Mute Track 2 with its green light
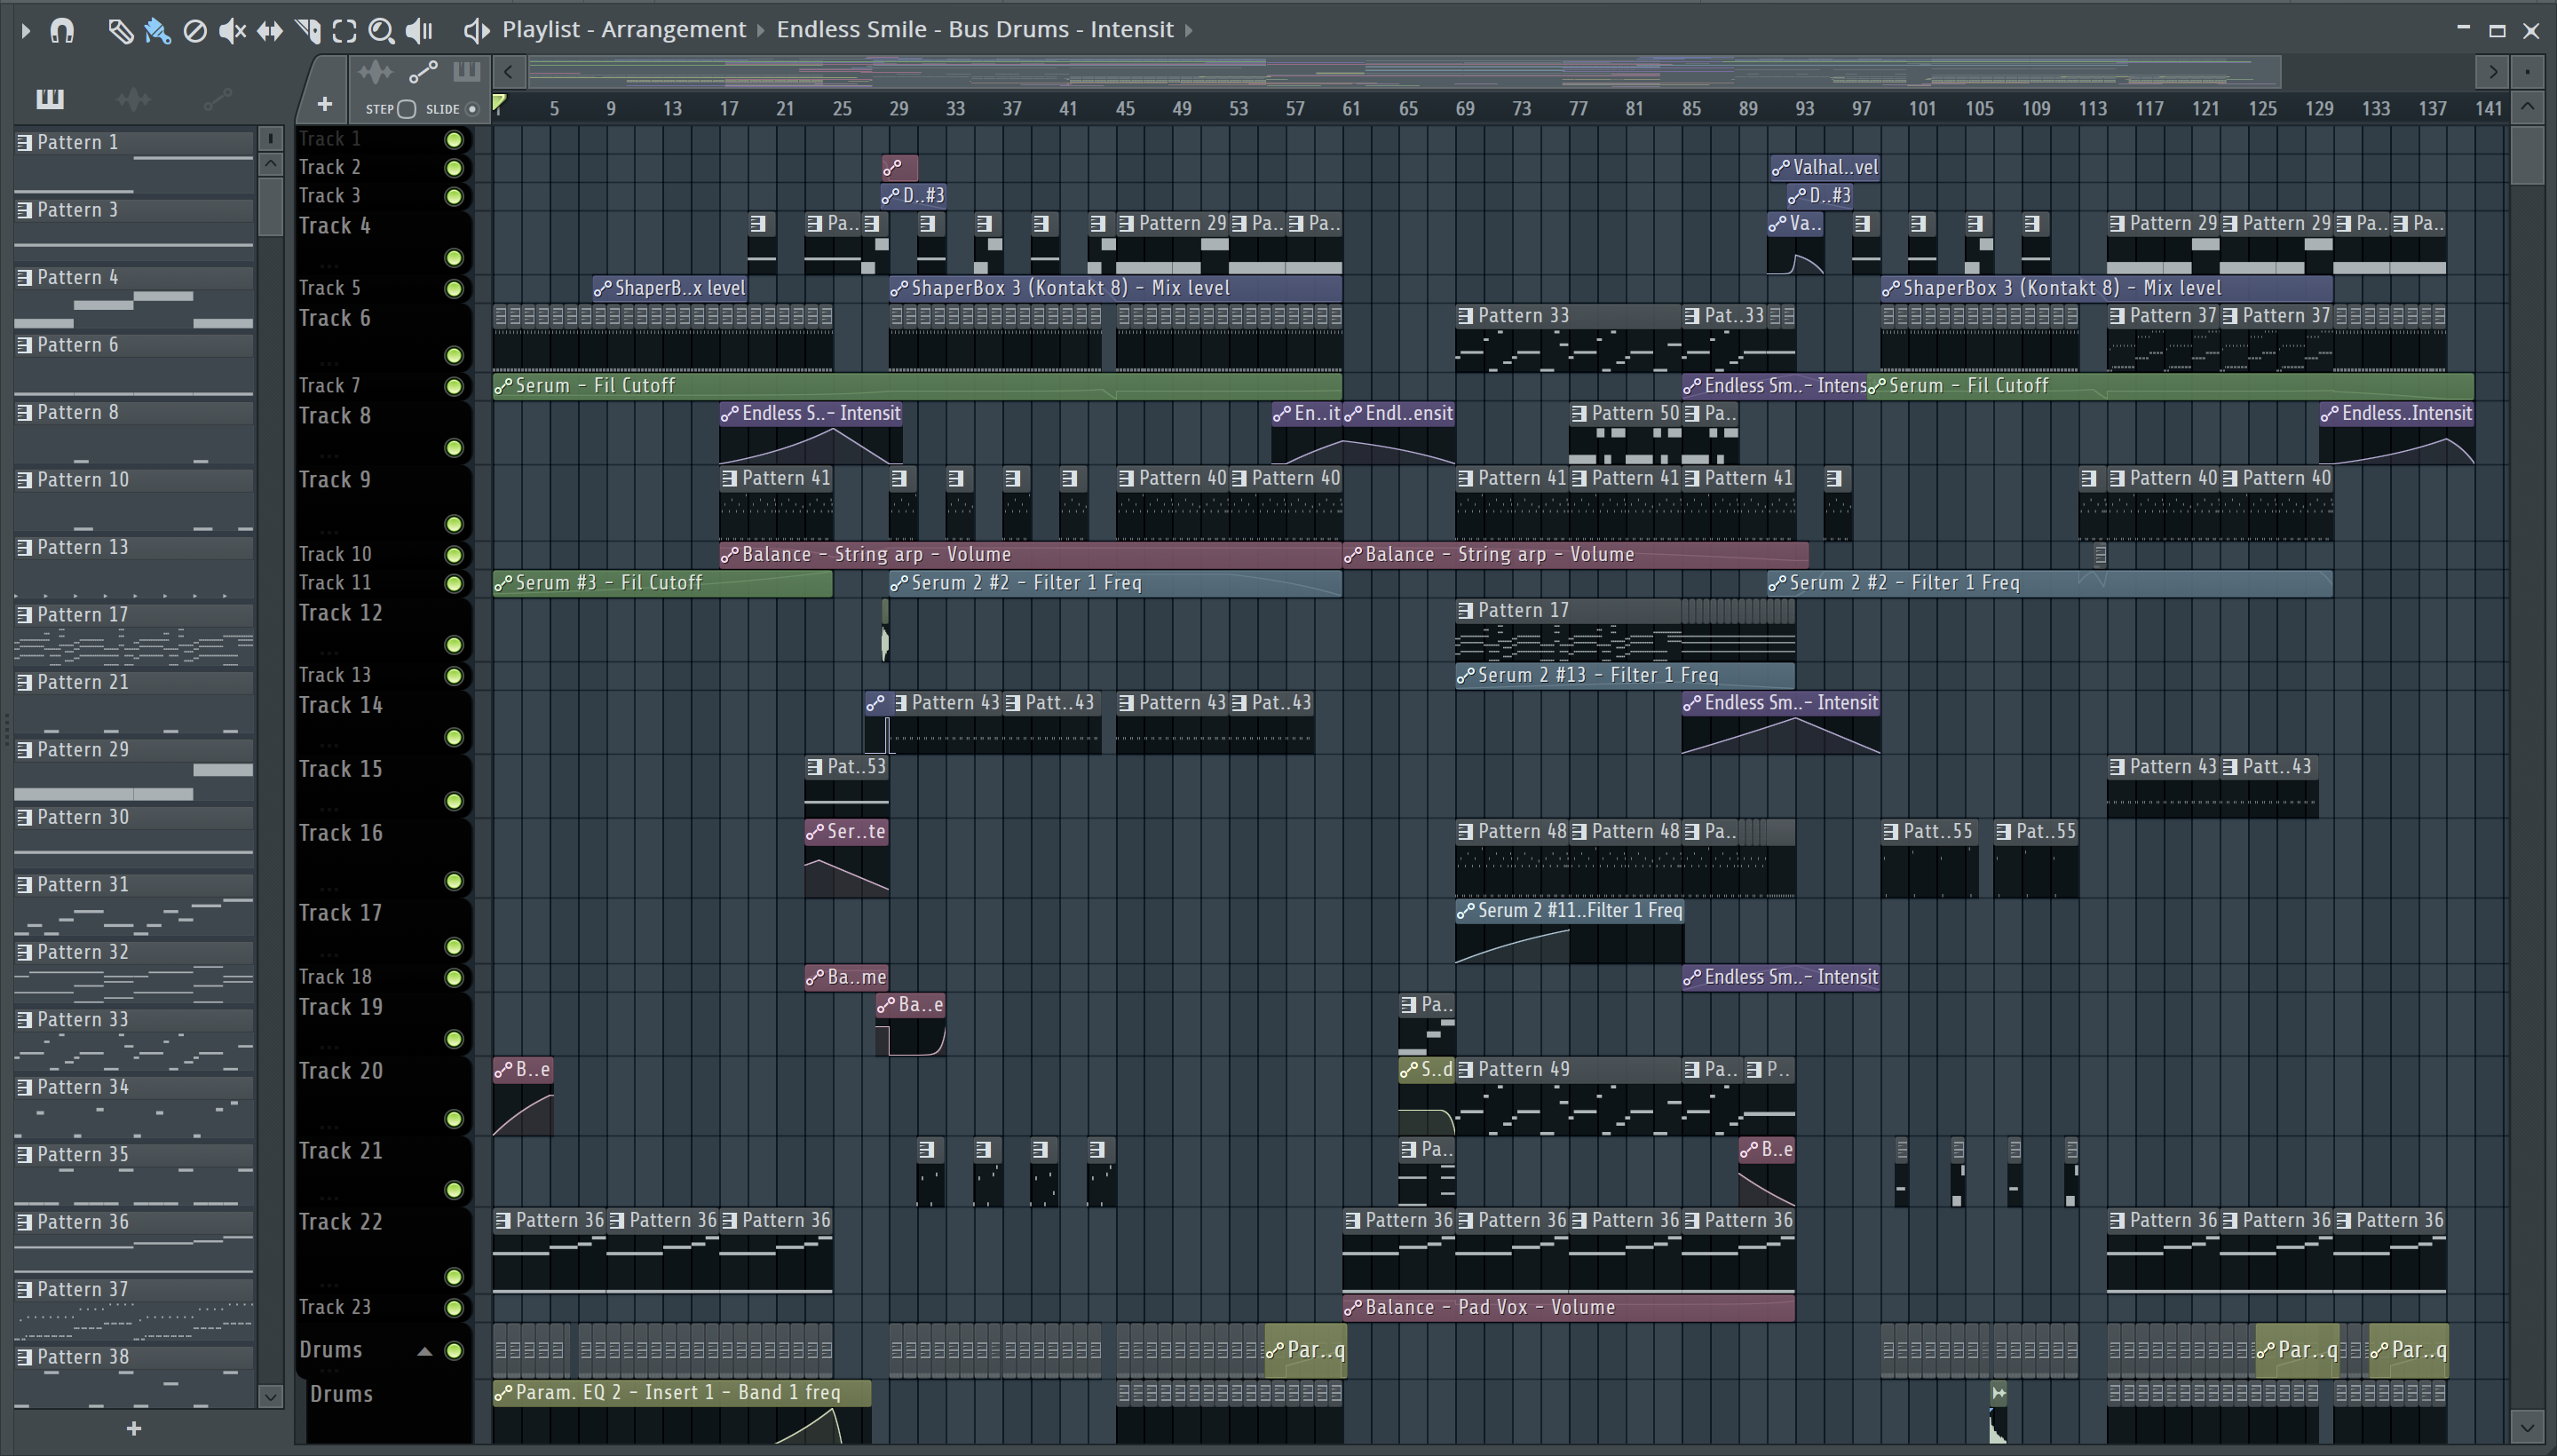The image size is (2557, 1456). tap(454, 168)
